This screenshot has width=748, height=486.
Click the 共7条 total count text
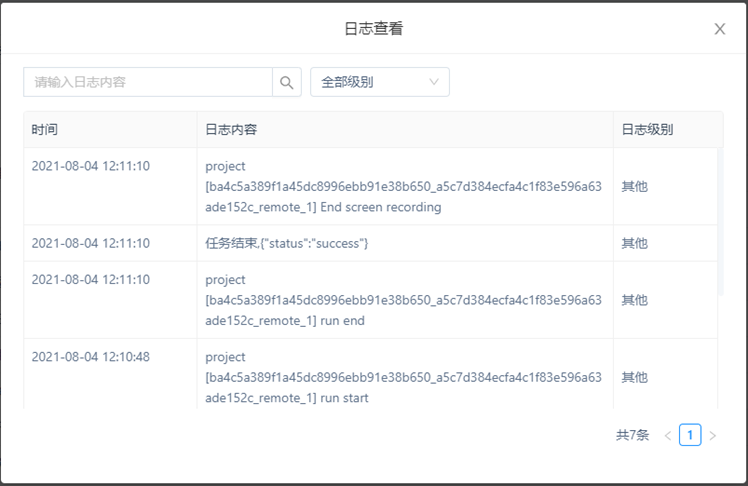(632, 435)
